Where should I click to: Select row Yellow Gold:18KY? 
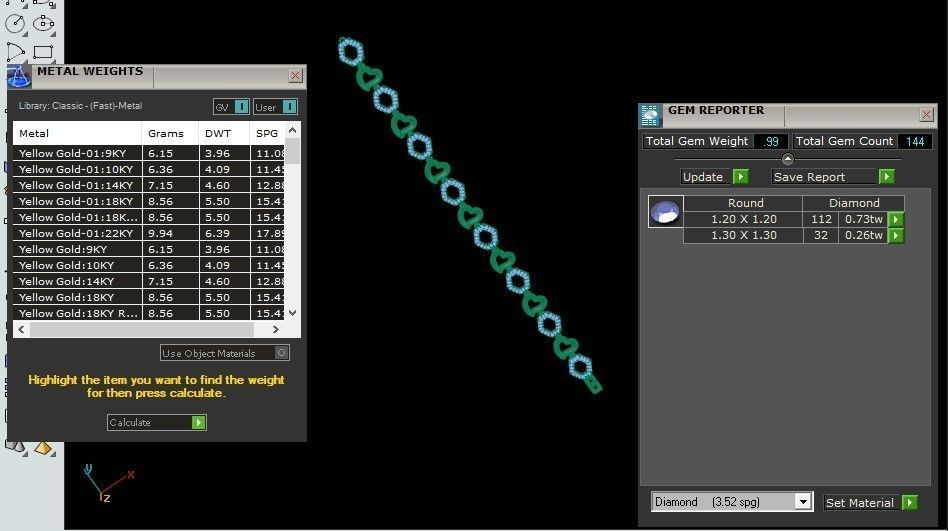tap(149, 298)
